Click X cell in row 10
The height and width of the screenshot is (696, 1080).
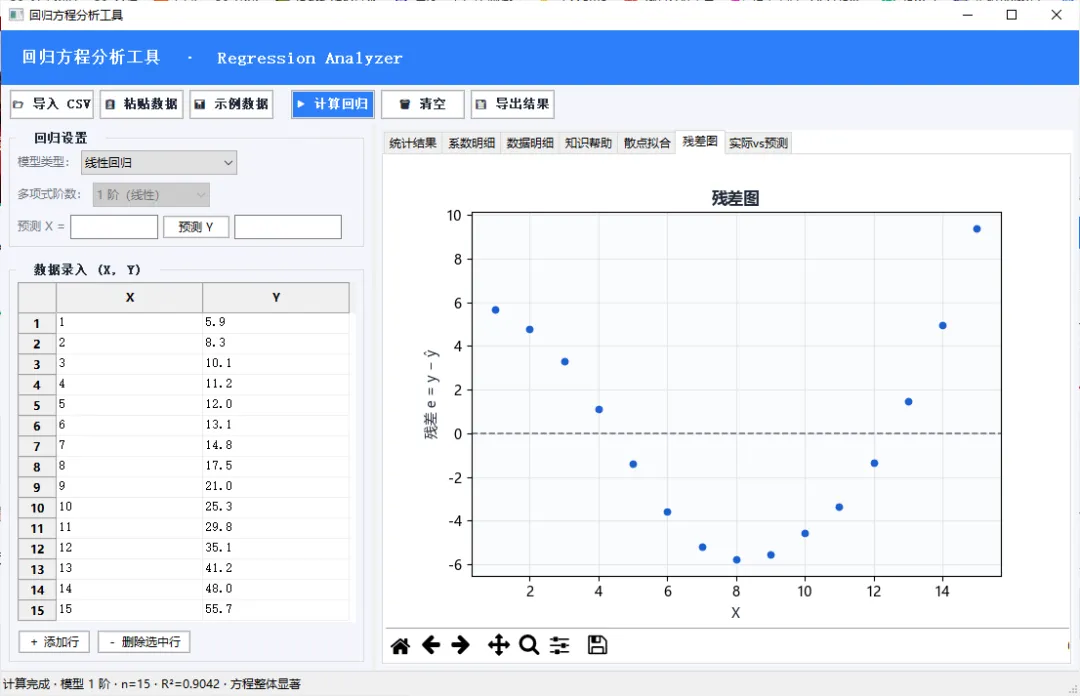129,507
